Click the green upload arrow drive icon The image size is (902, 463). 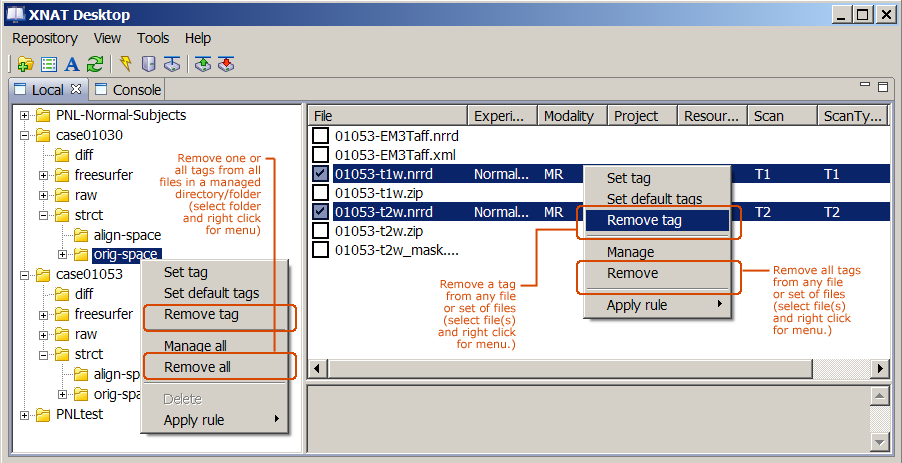202,64
